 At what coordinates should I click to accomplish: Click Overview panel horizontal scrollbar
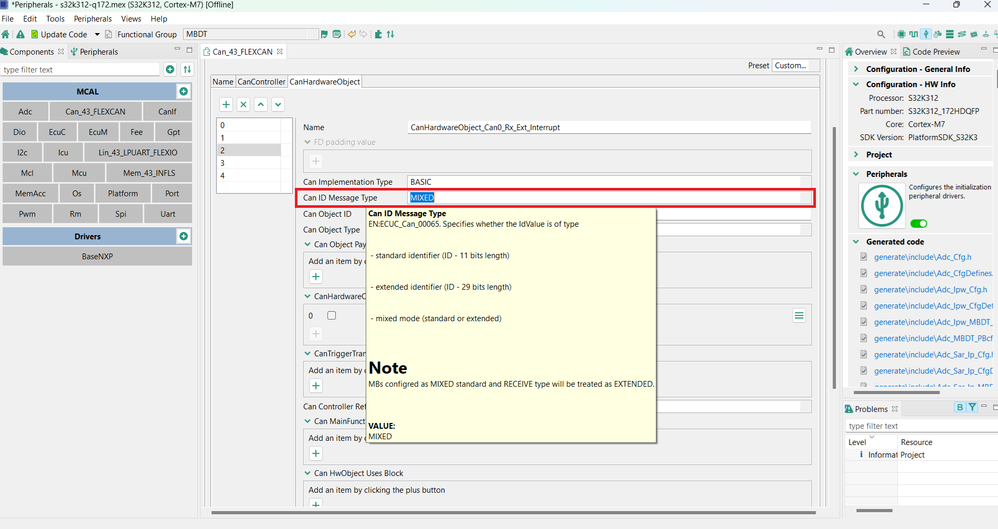899,392
